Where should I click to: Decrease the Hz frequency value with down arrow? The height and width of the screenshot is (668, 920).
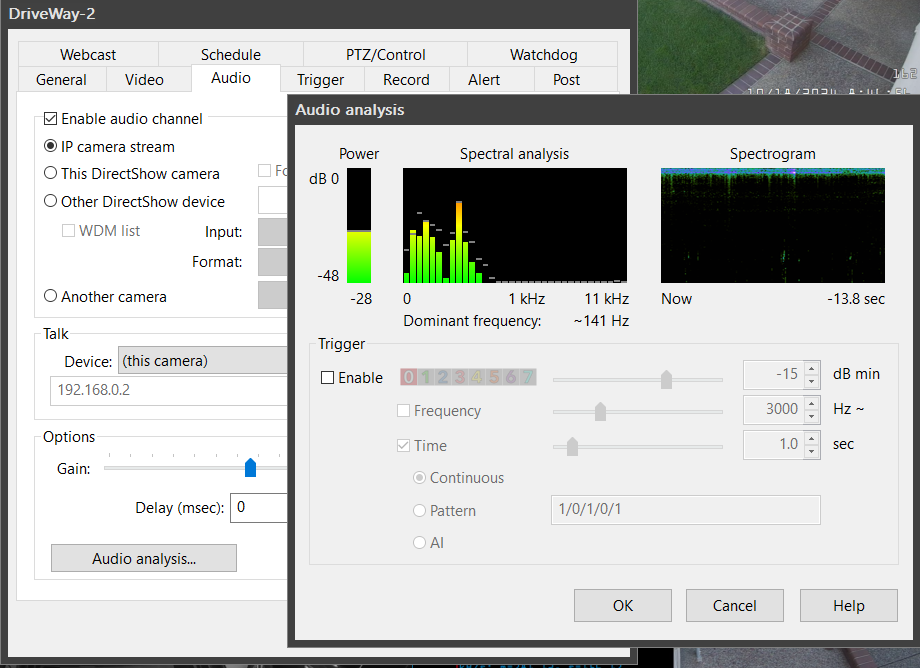[x=811, y=417]
